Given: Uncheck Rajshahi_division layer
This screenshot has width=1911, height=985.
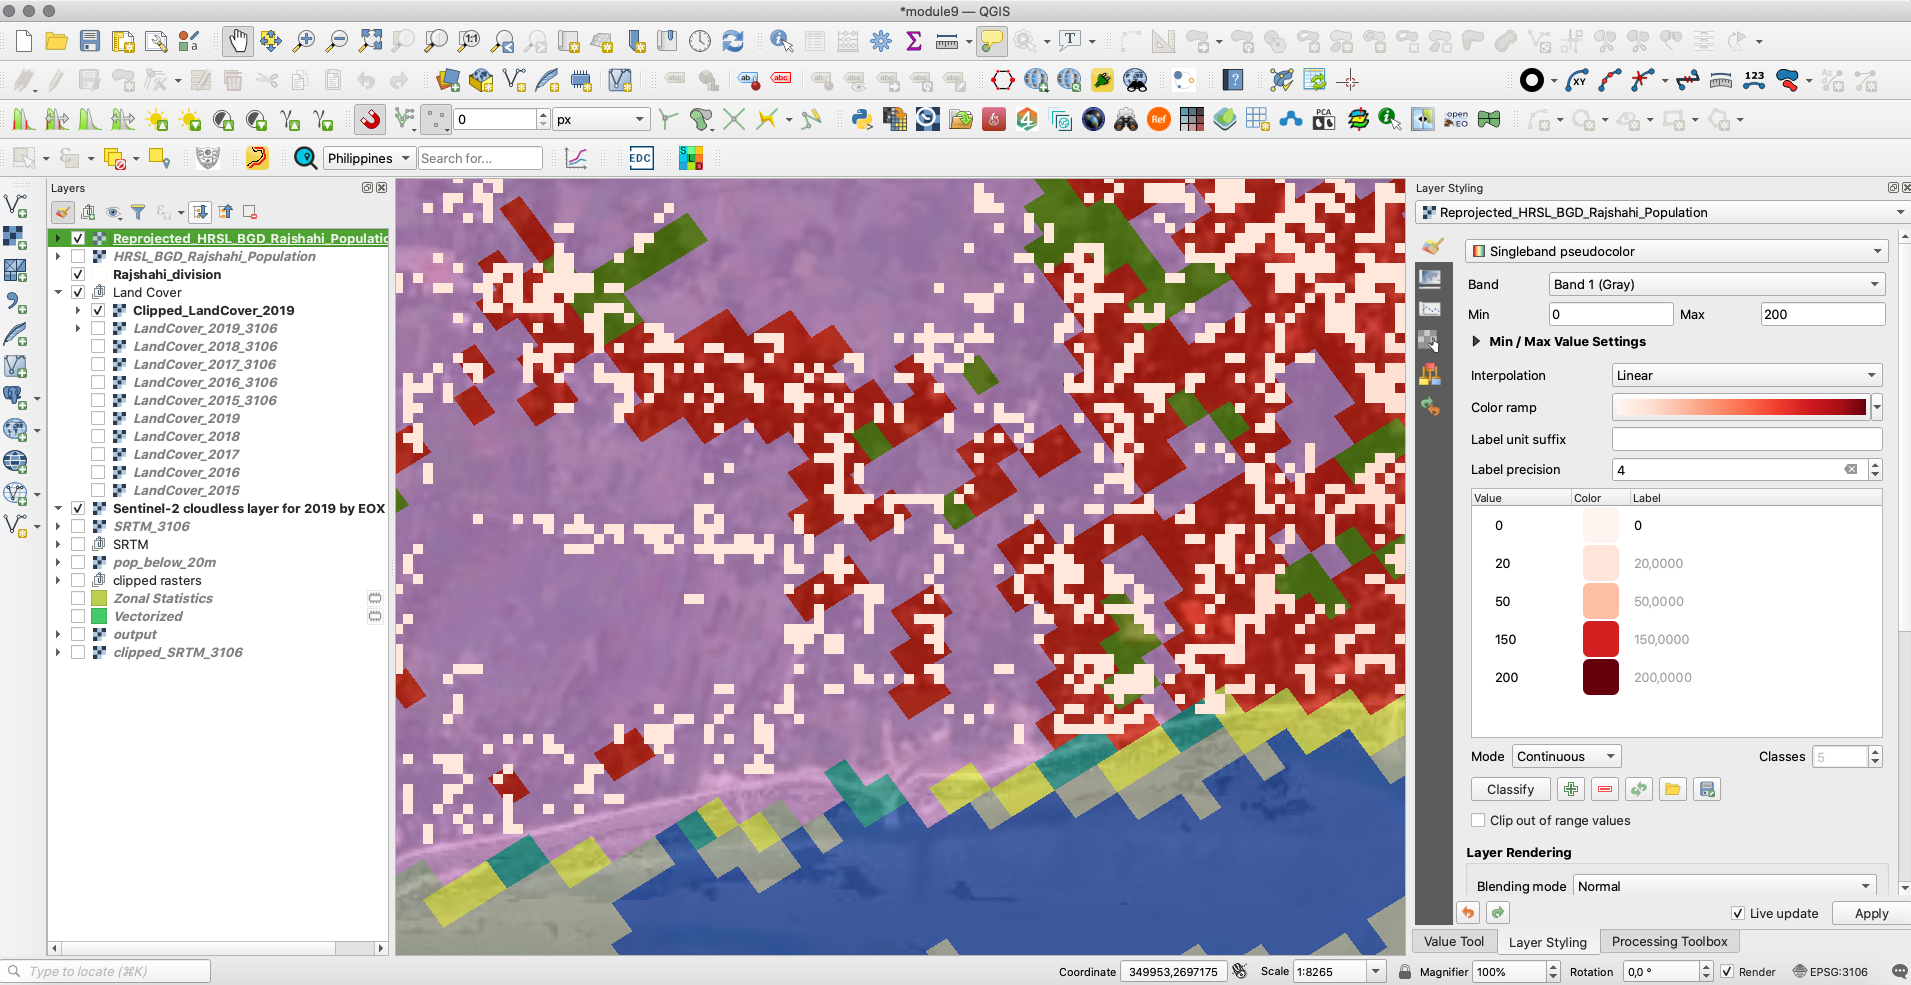Looking at the screenshot, I should 78,274.
